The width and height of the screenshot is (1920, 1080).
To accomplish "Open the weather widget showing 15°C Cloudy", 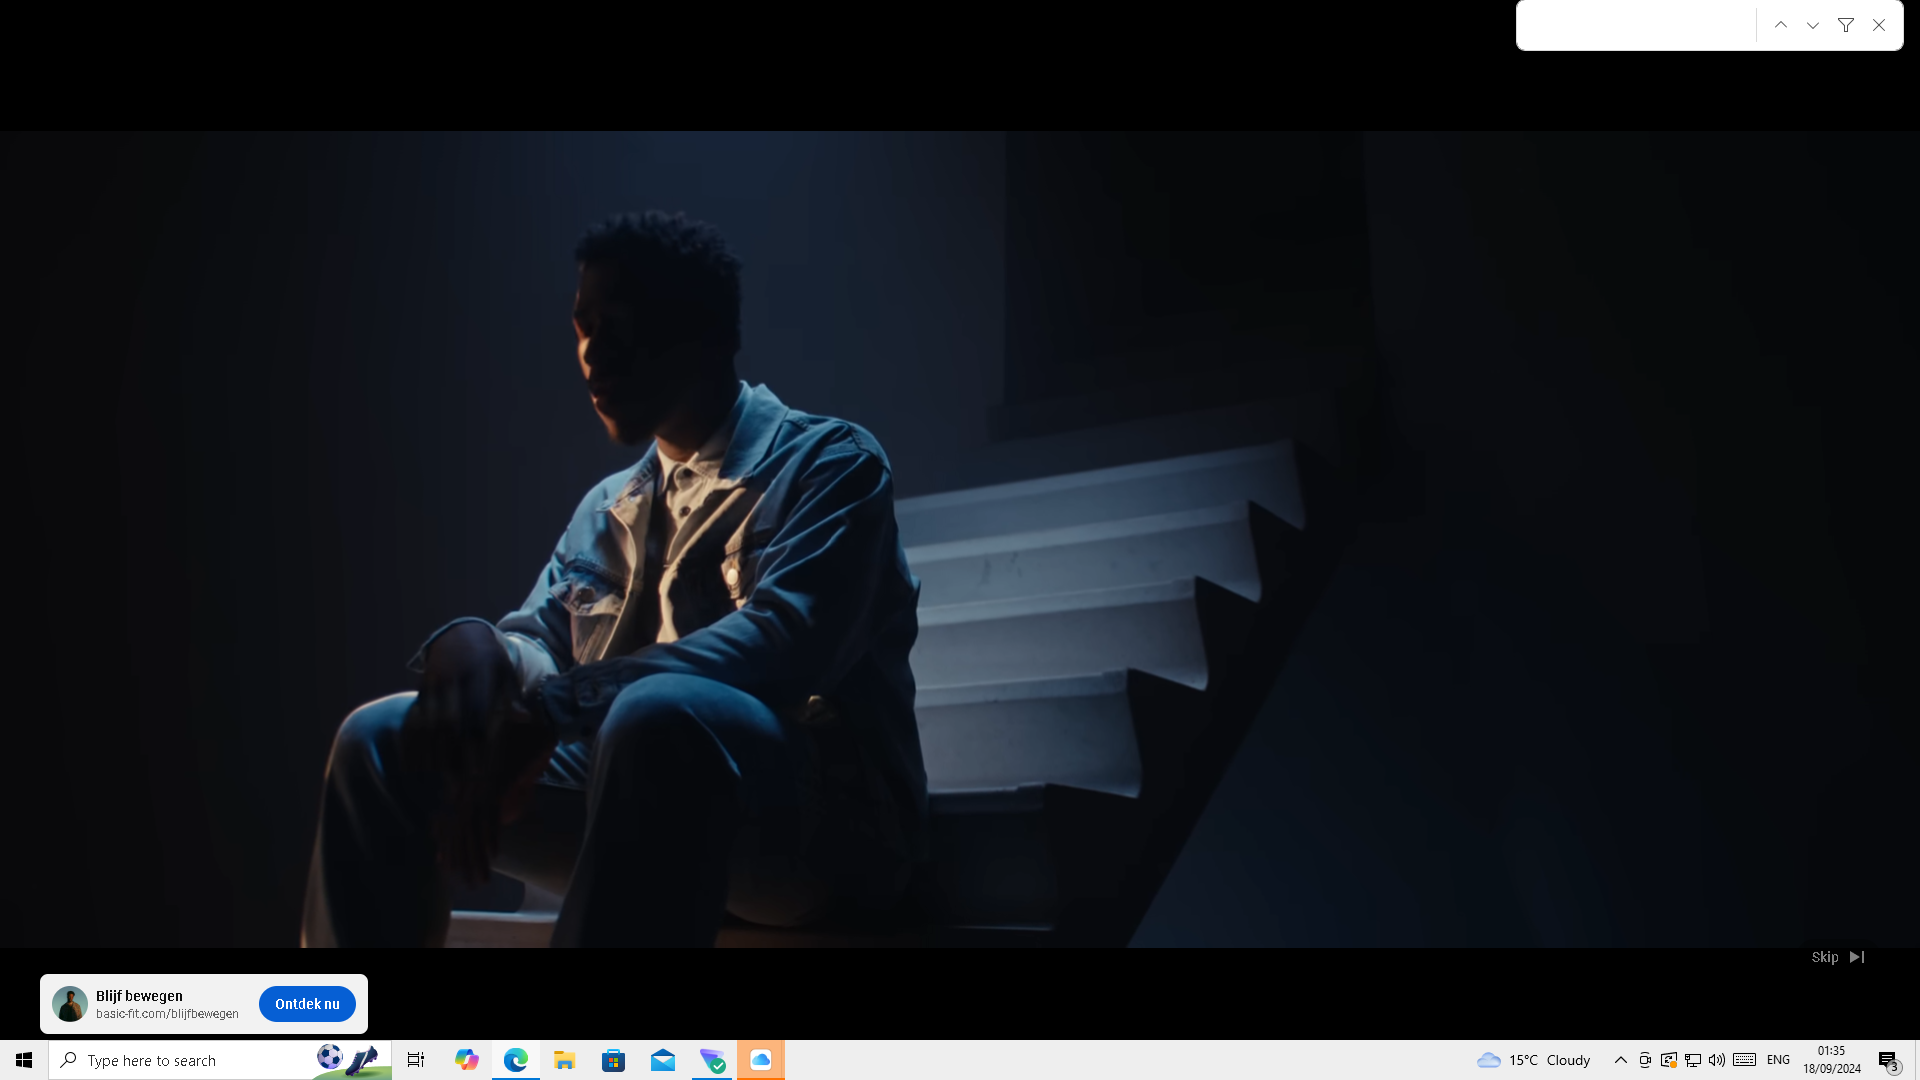I will (x=1534, y=1060).
